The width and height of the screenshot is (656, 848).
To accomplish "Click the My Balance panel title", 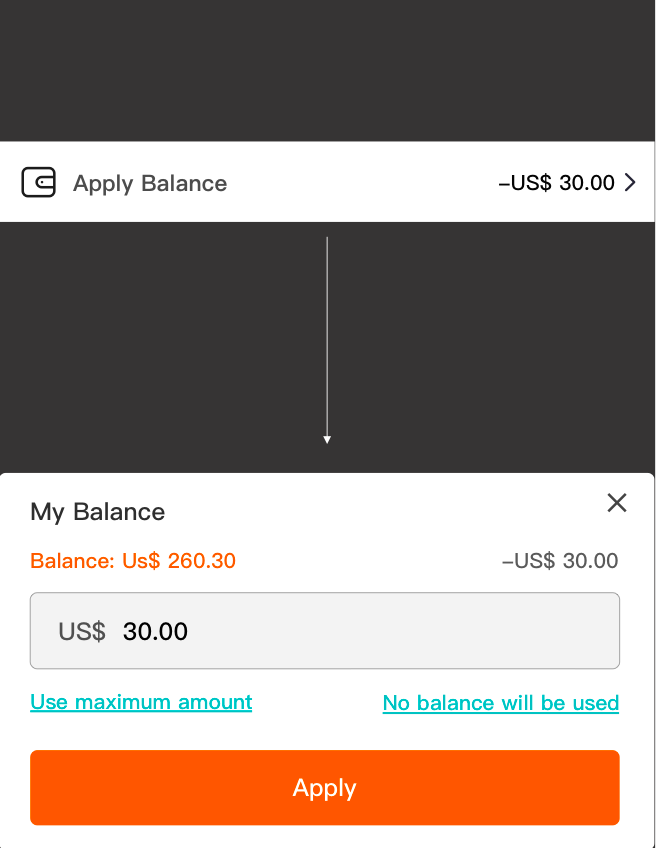I will 97,511.
